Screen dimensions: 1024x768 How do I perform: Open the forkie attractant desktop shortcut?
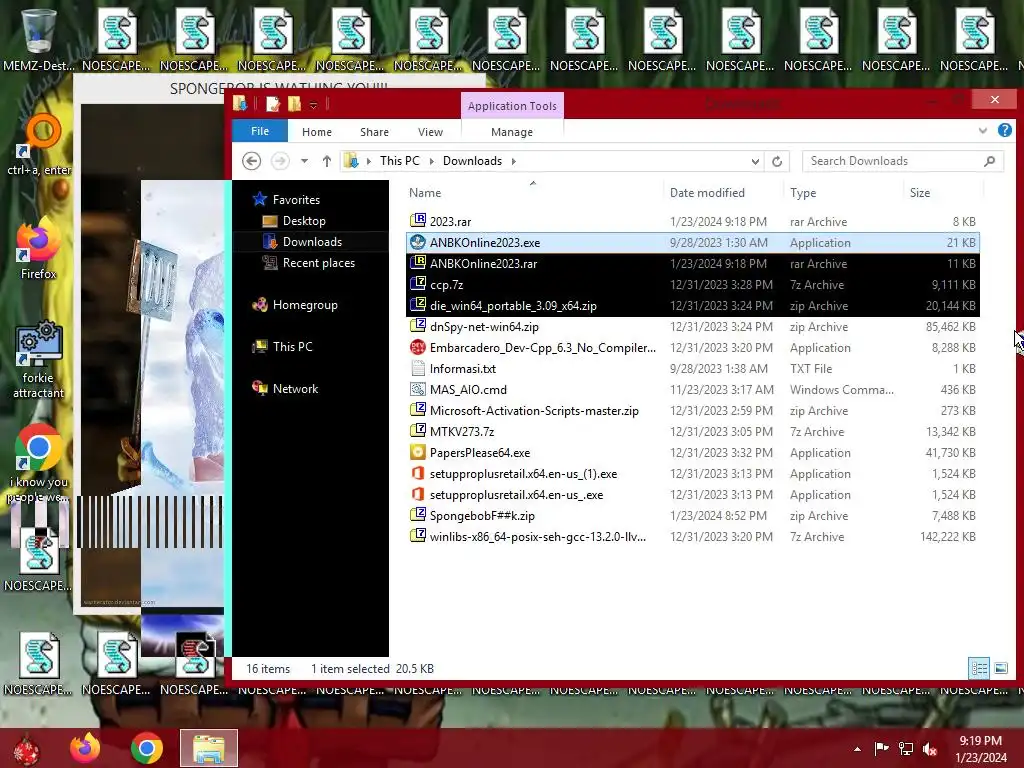(38, 359)
